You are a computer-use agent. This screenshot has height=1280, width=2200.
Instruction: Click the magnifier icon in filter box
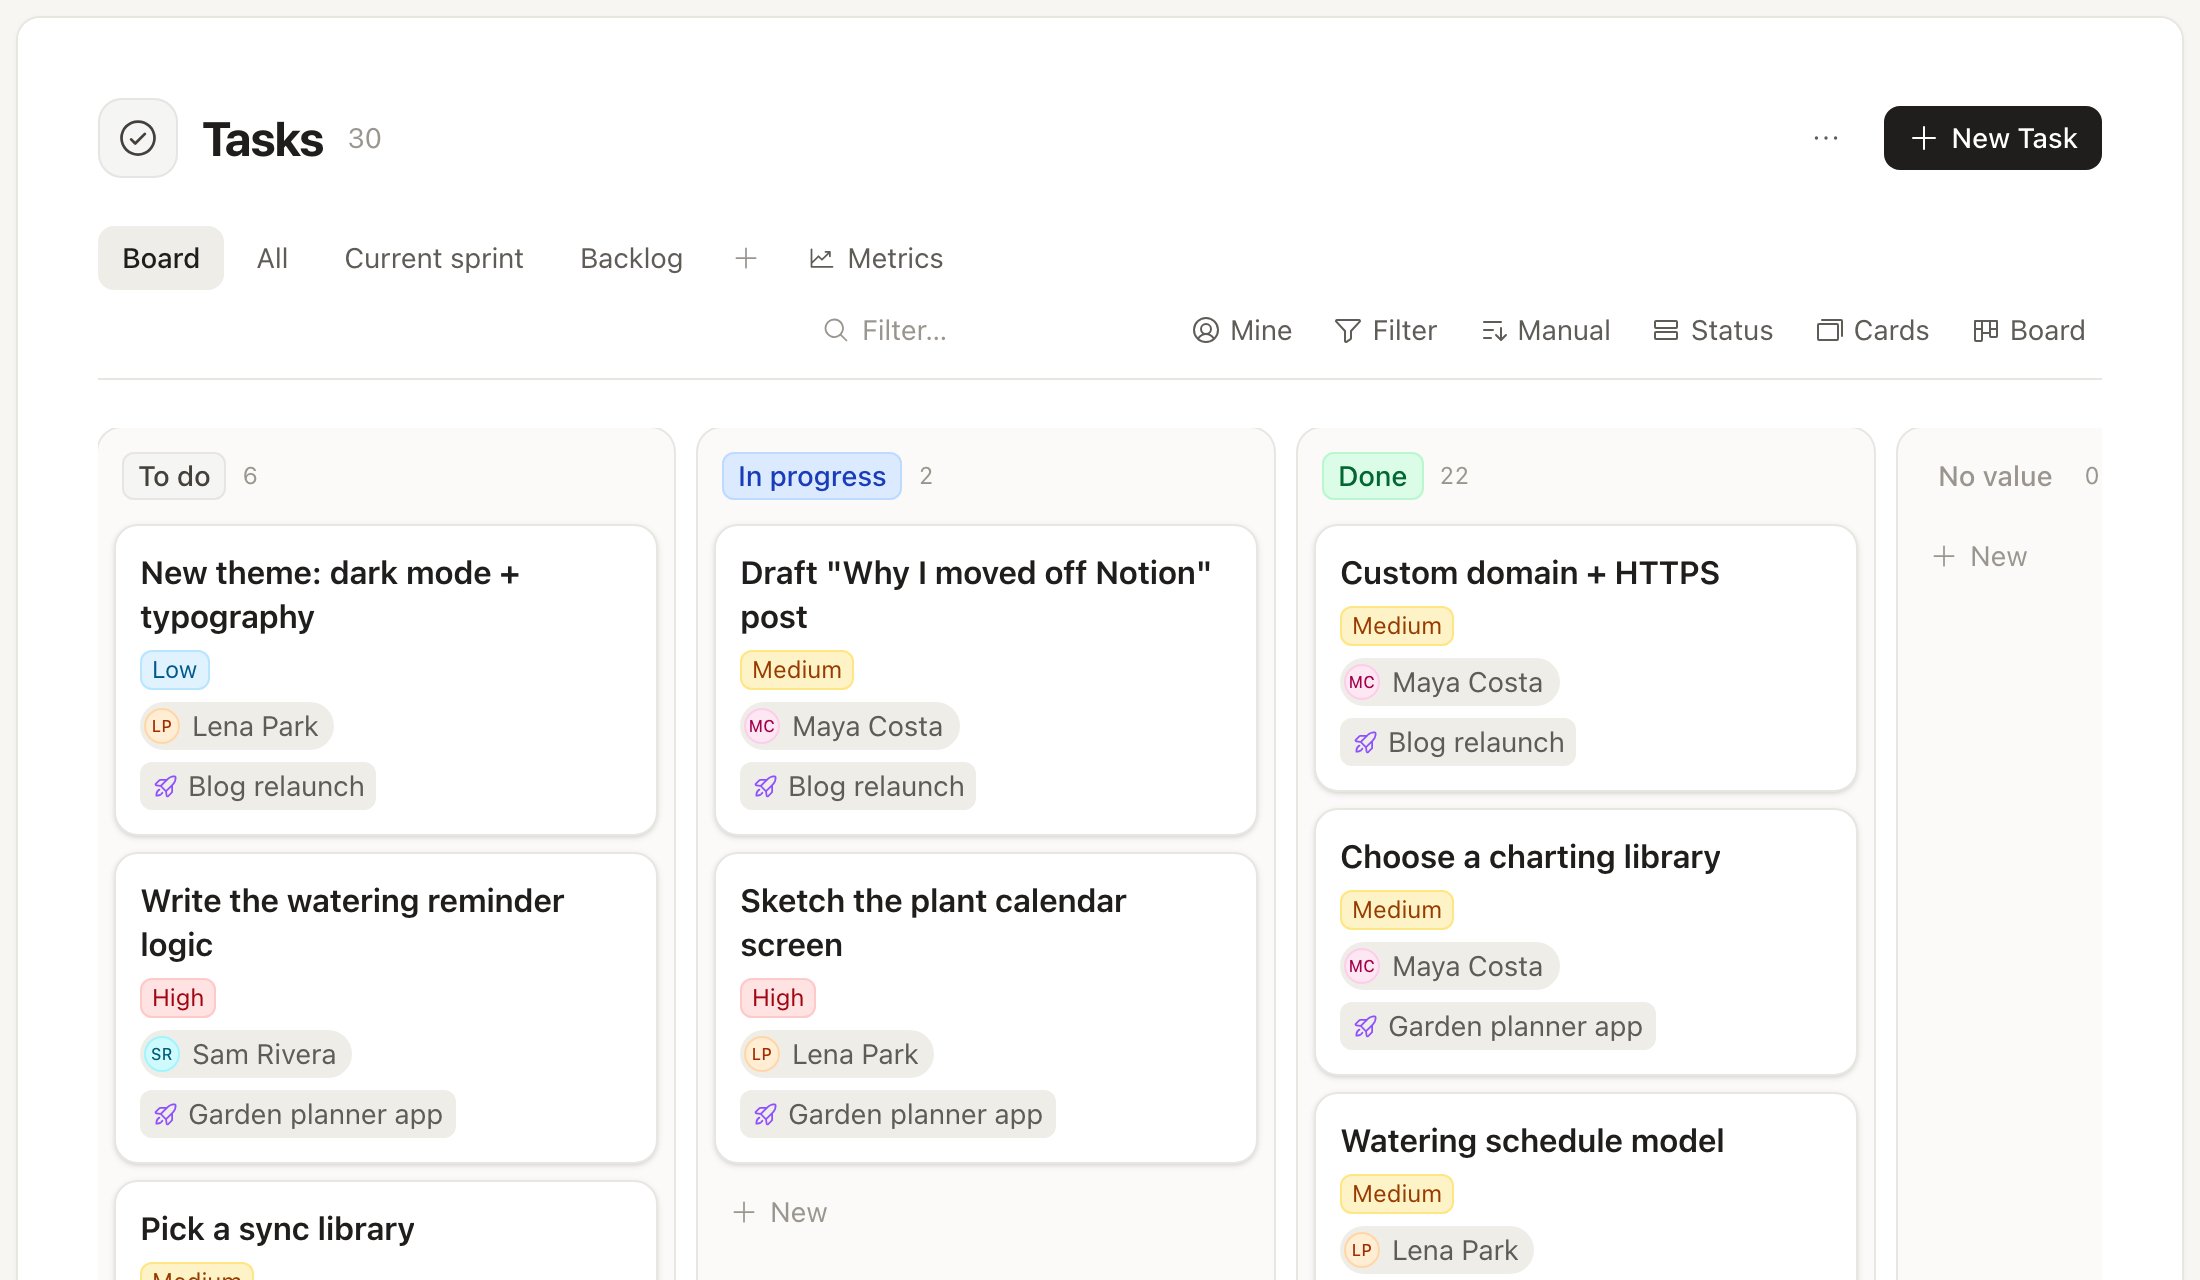(835, 330)
